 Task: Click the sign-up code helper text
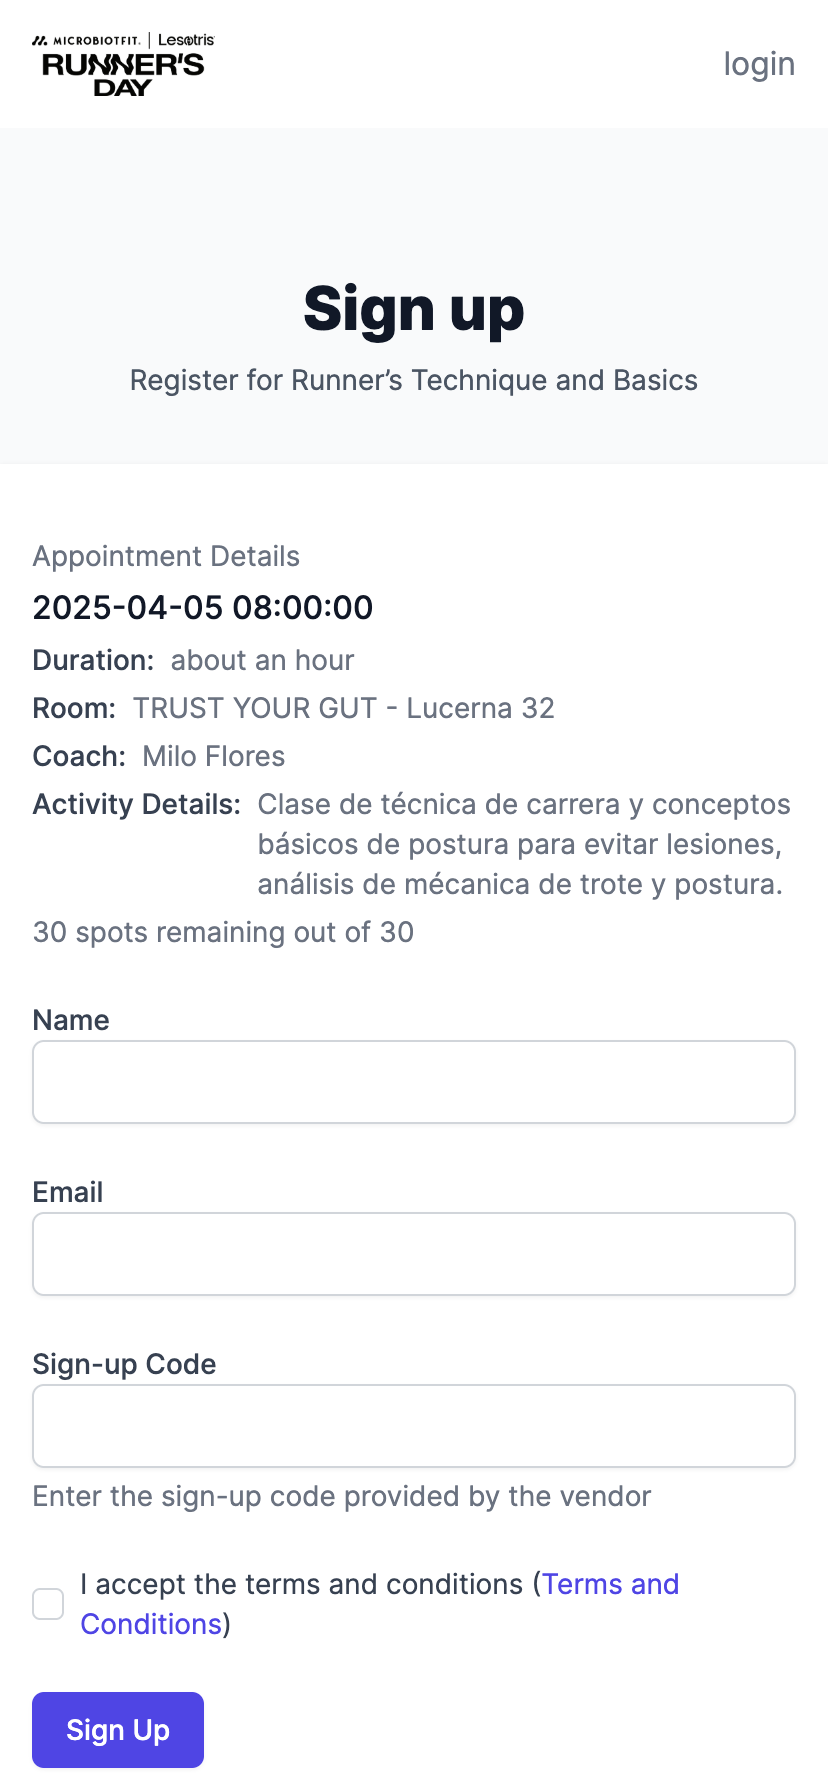pos(342,1496)
